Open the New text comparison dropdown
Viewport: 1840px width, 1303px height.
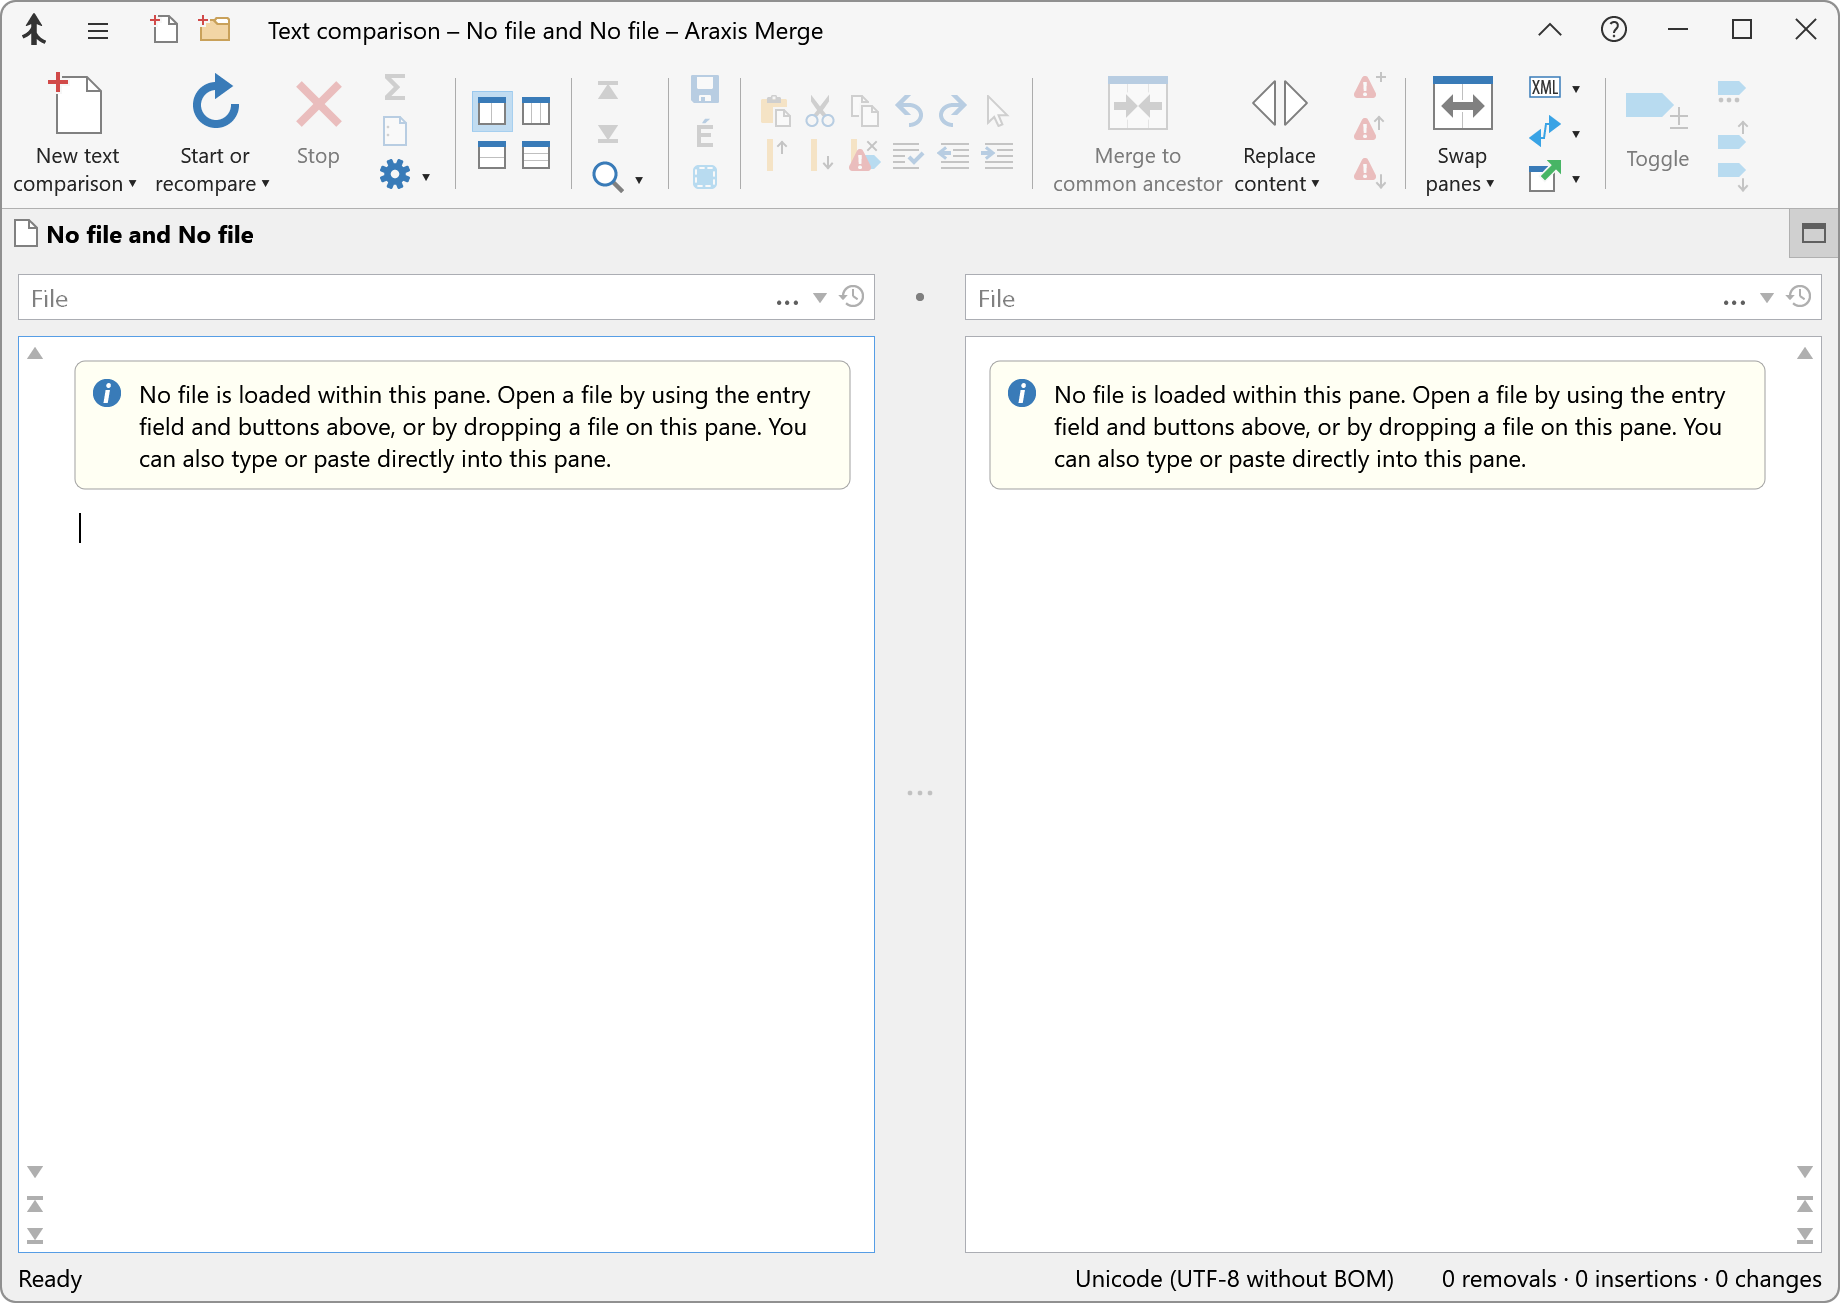click(133, 183)
